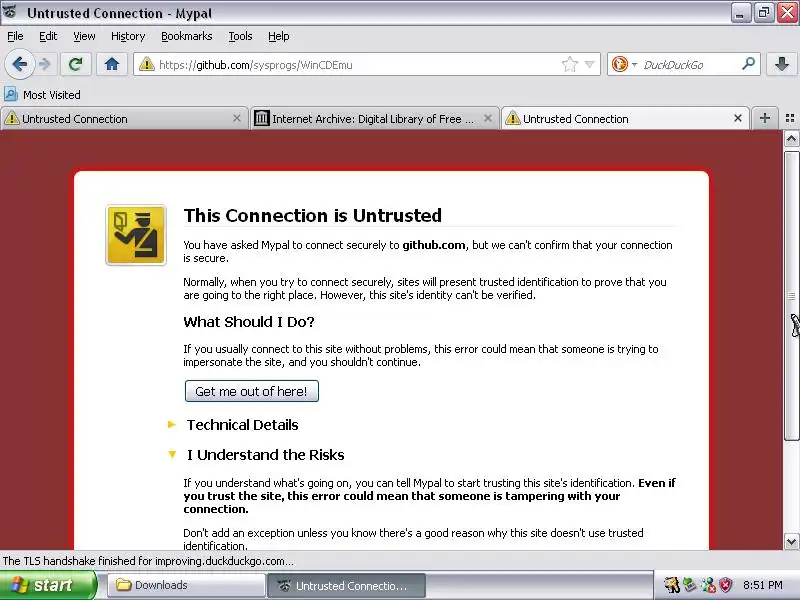Click the page scrollbar up arrow
800x600 pixels.
pyautogui.click(x=791, y=139)
